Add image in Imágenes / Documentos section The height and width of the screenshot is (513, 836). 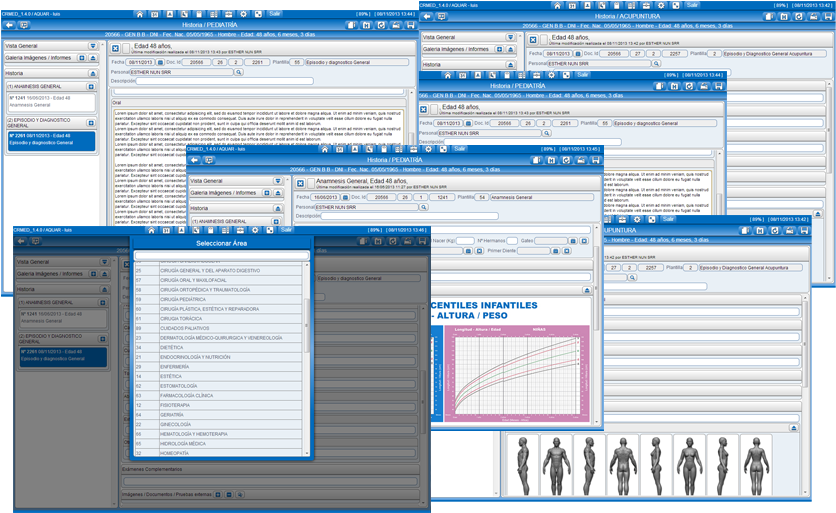218,495
